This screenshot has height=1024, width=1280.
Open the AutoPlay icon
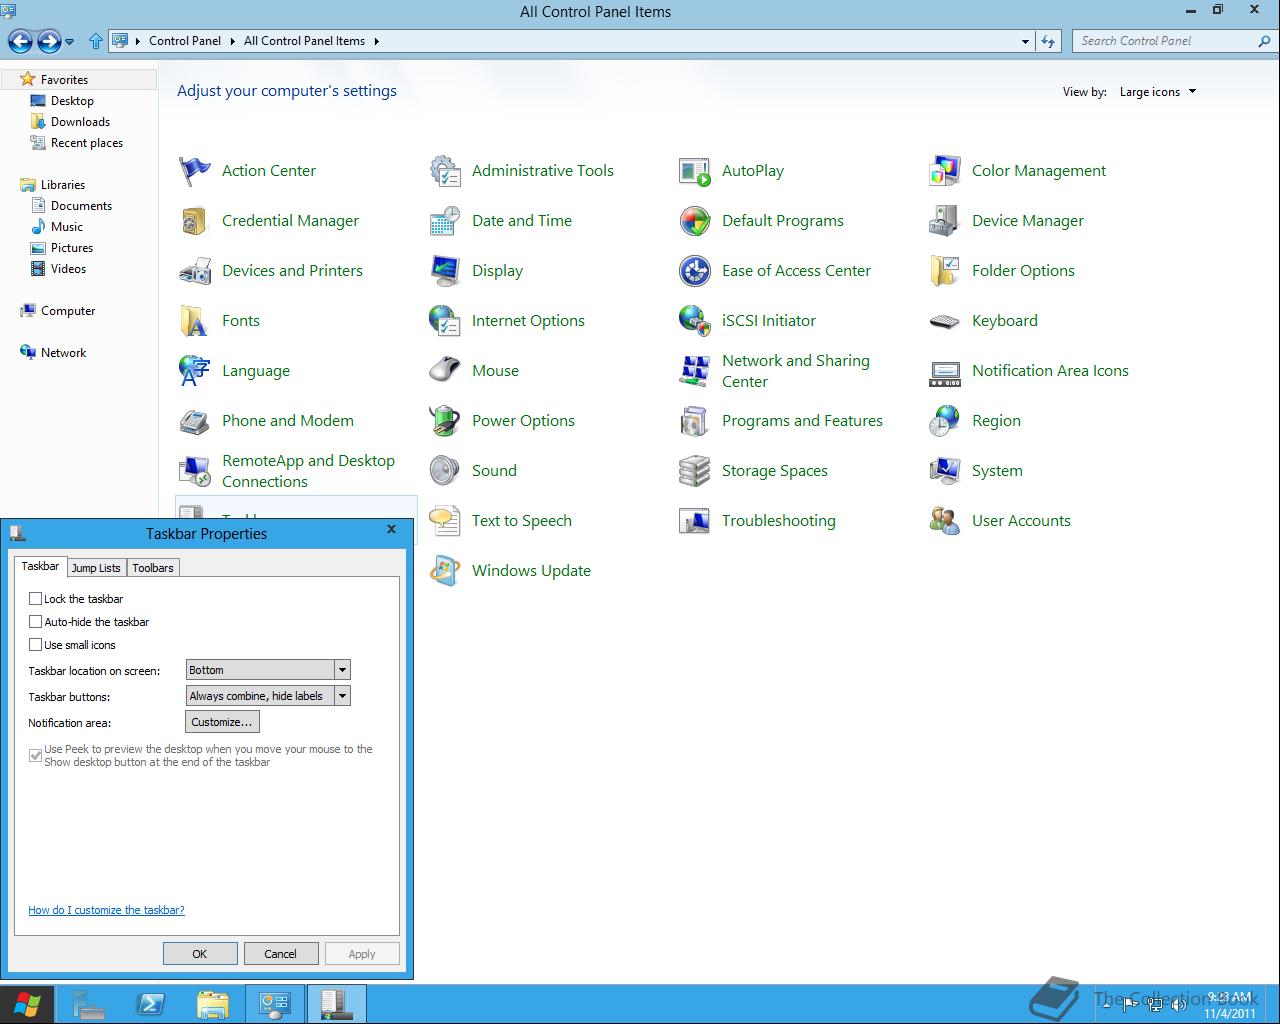694,171
